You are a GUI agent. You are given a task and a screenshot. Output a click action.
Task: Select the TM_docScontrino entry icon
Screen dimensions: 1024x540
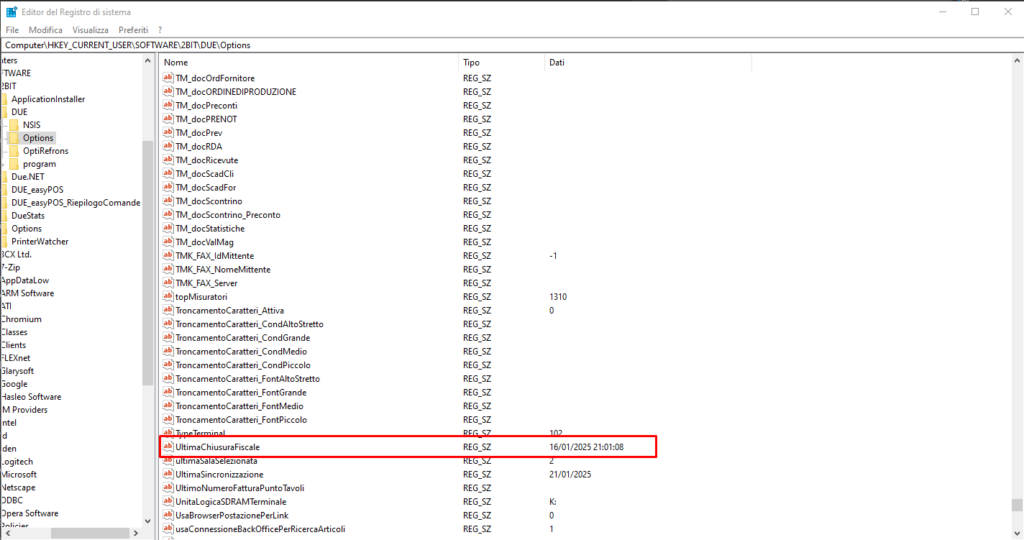168,201
